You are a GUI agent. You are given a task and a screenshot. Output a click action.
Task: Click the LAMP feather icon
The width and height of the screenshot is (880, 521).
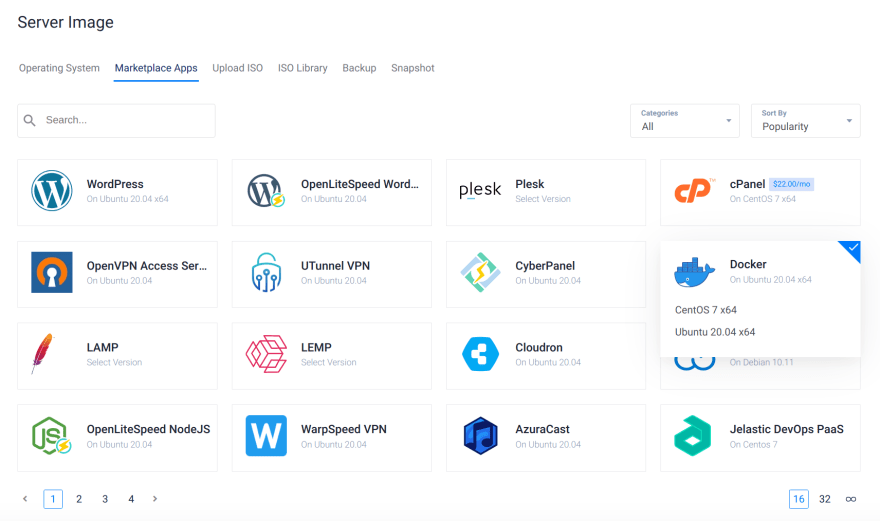tap(43, 354)
